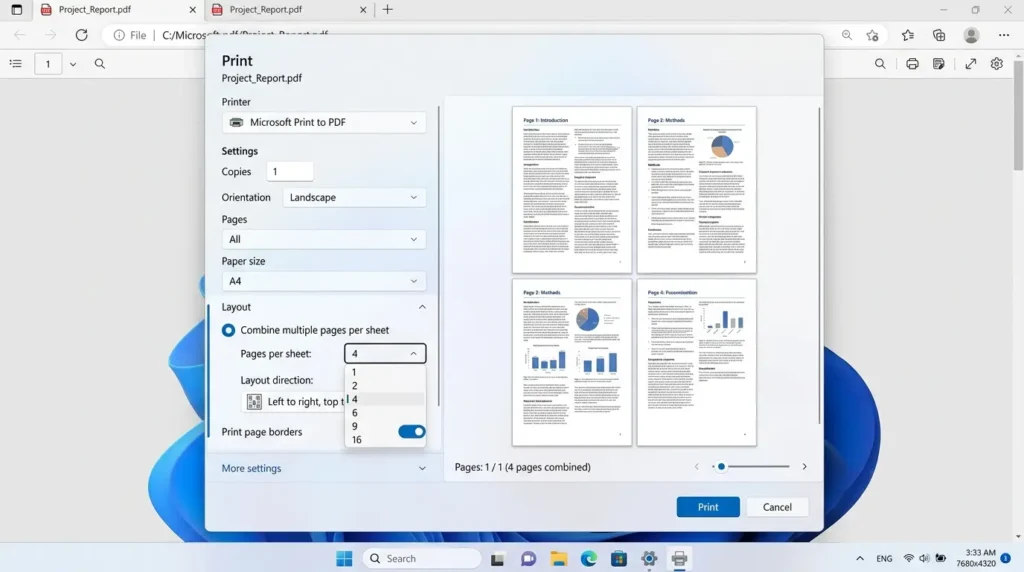This screenshot has height=572, width=1024.
Task: Open the Windows Start menu
Action: coord(344,558)
